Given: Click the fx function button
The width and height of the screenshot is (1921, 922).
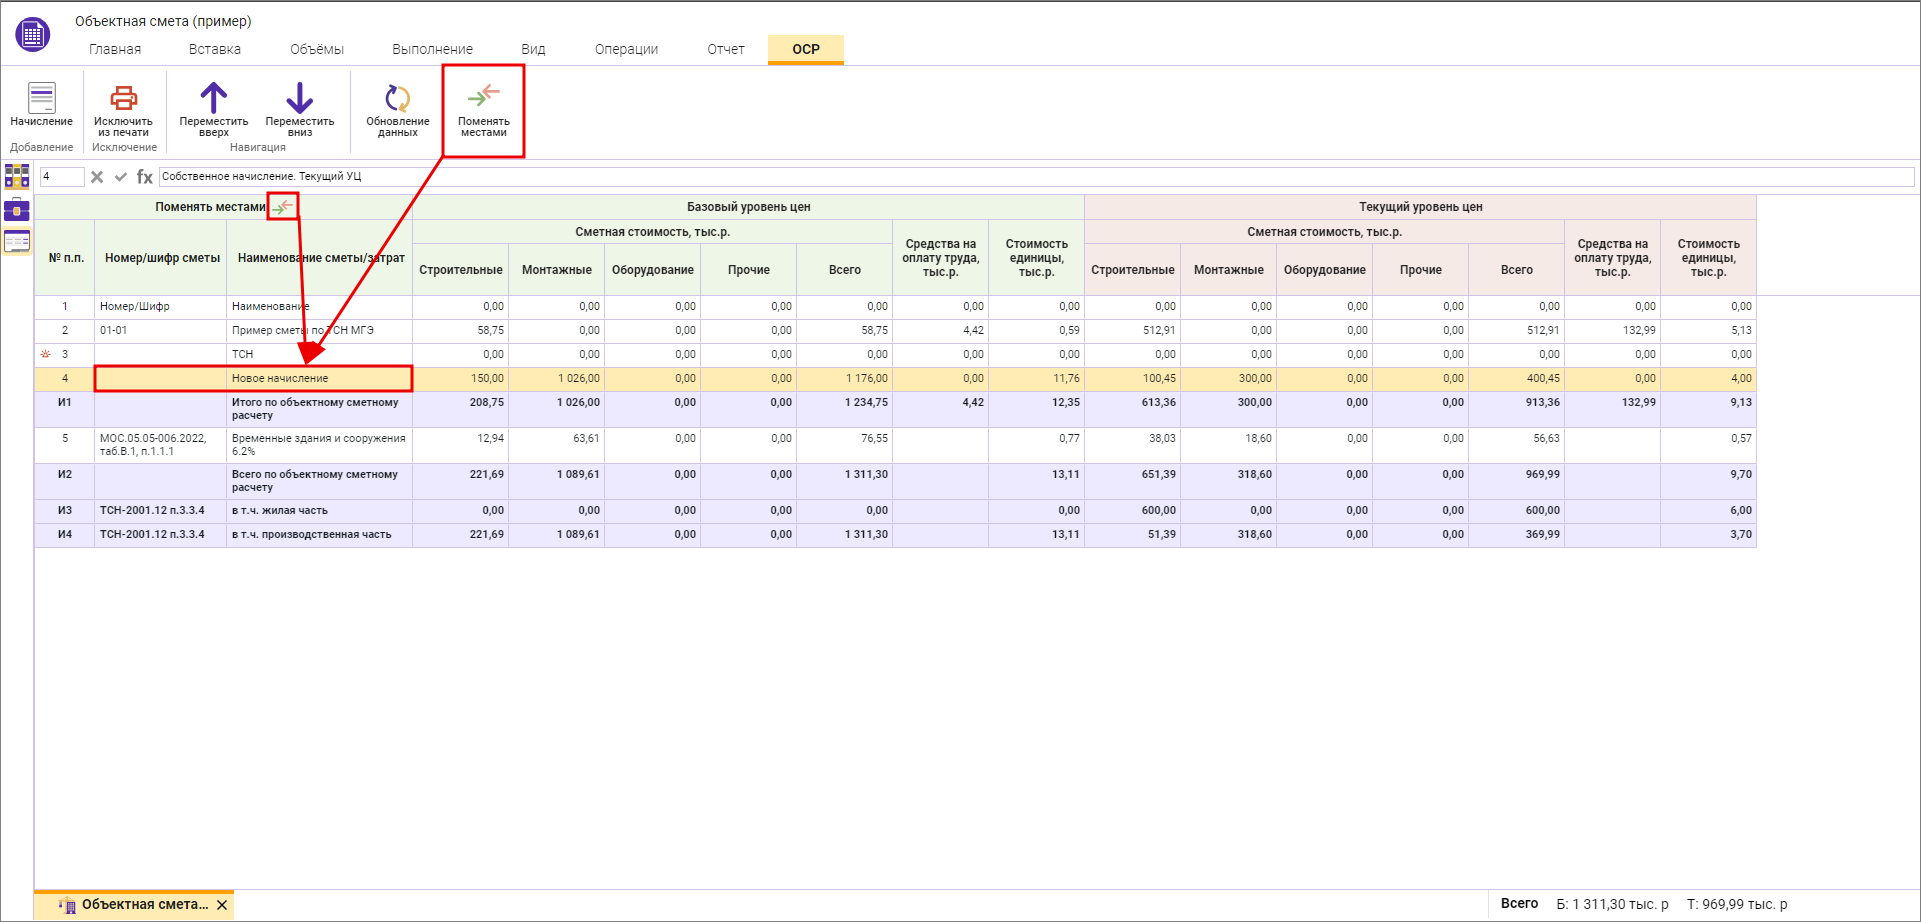Looking at the screenshot, I should click(145, 177).
